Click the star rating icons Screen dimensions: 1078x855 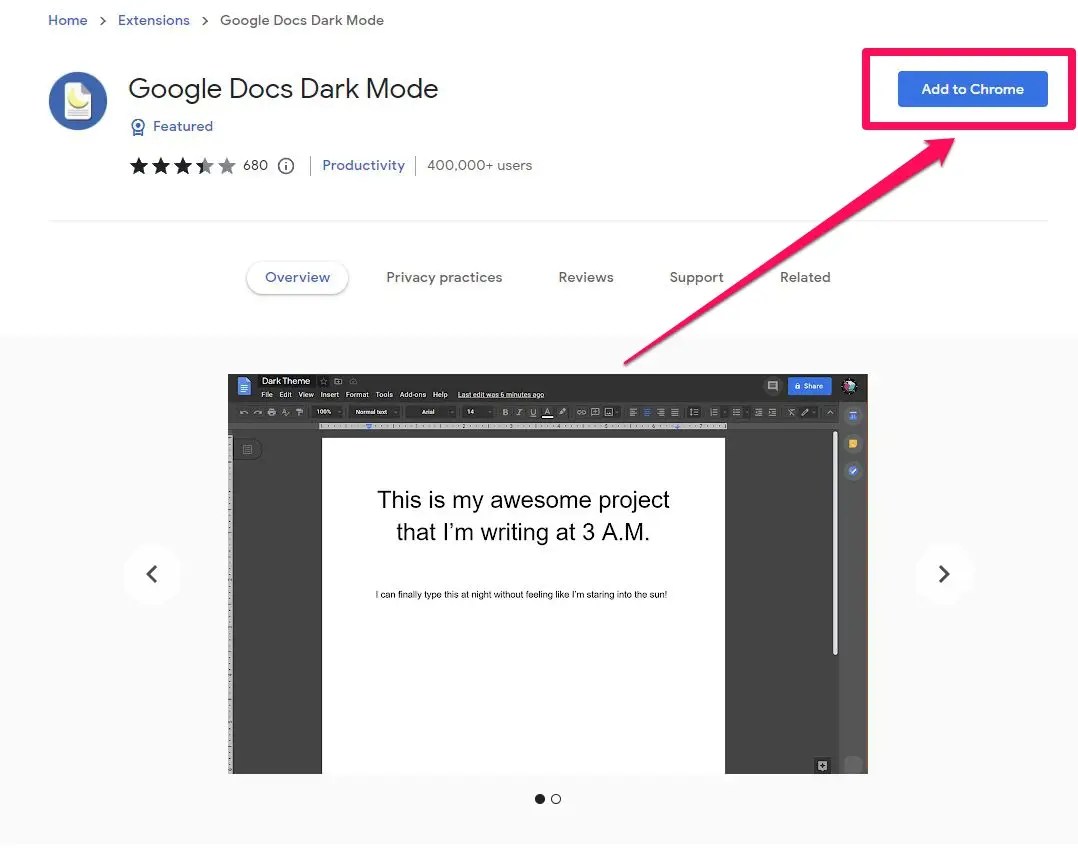[x=183, y=166]
